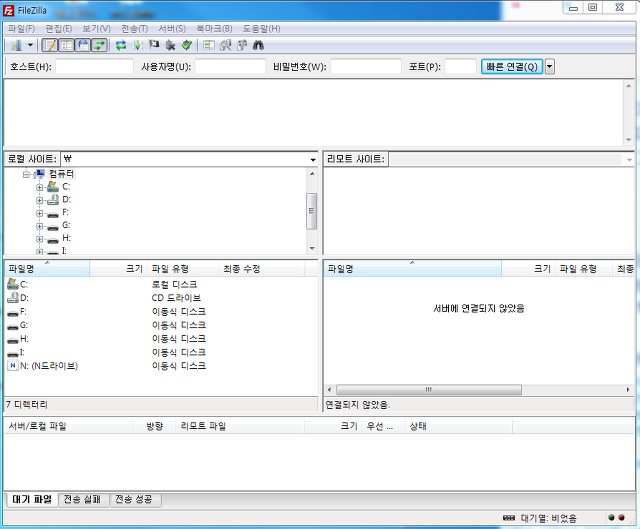Sort local list by 최종 수정 column
Image resolution: width=640 pixels, height=529 pixels.
point(262,269)
